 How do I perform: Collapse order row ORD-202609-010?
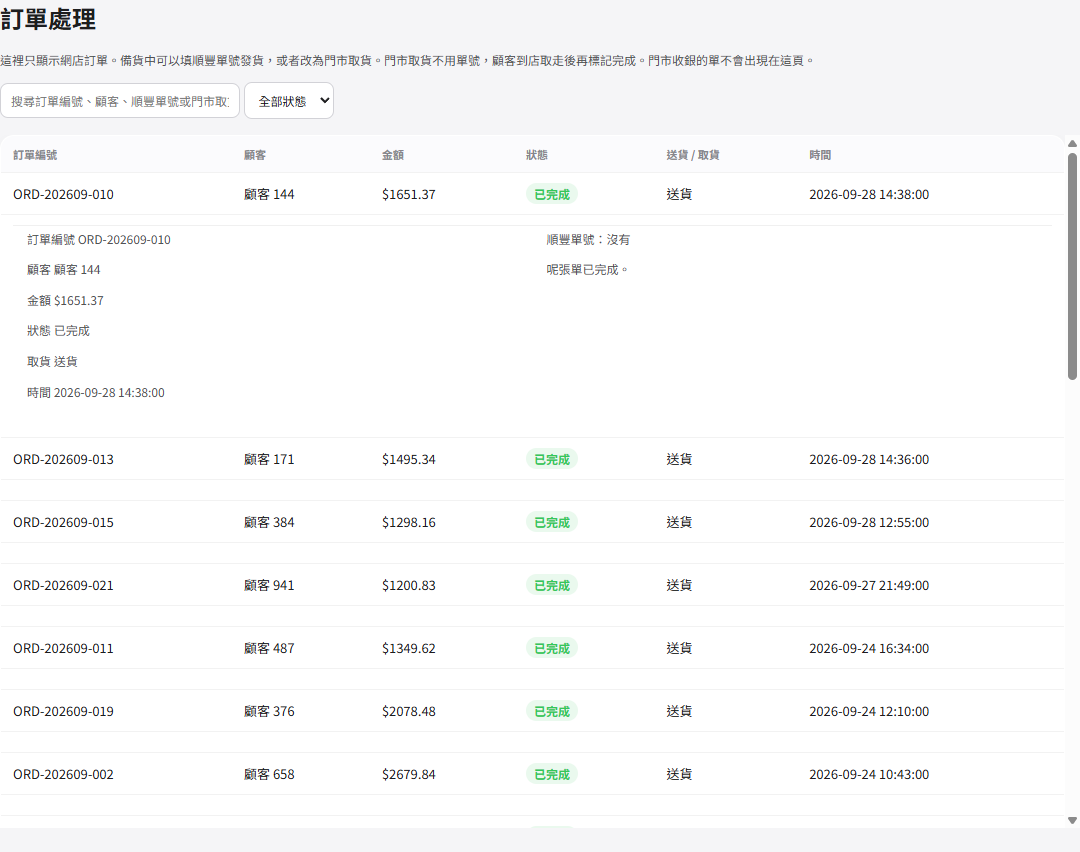pyautogui.click(x=532, y=194)
